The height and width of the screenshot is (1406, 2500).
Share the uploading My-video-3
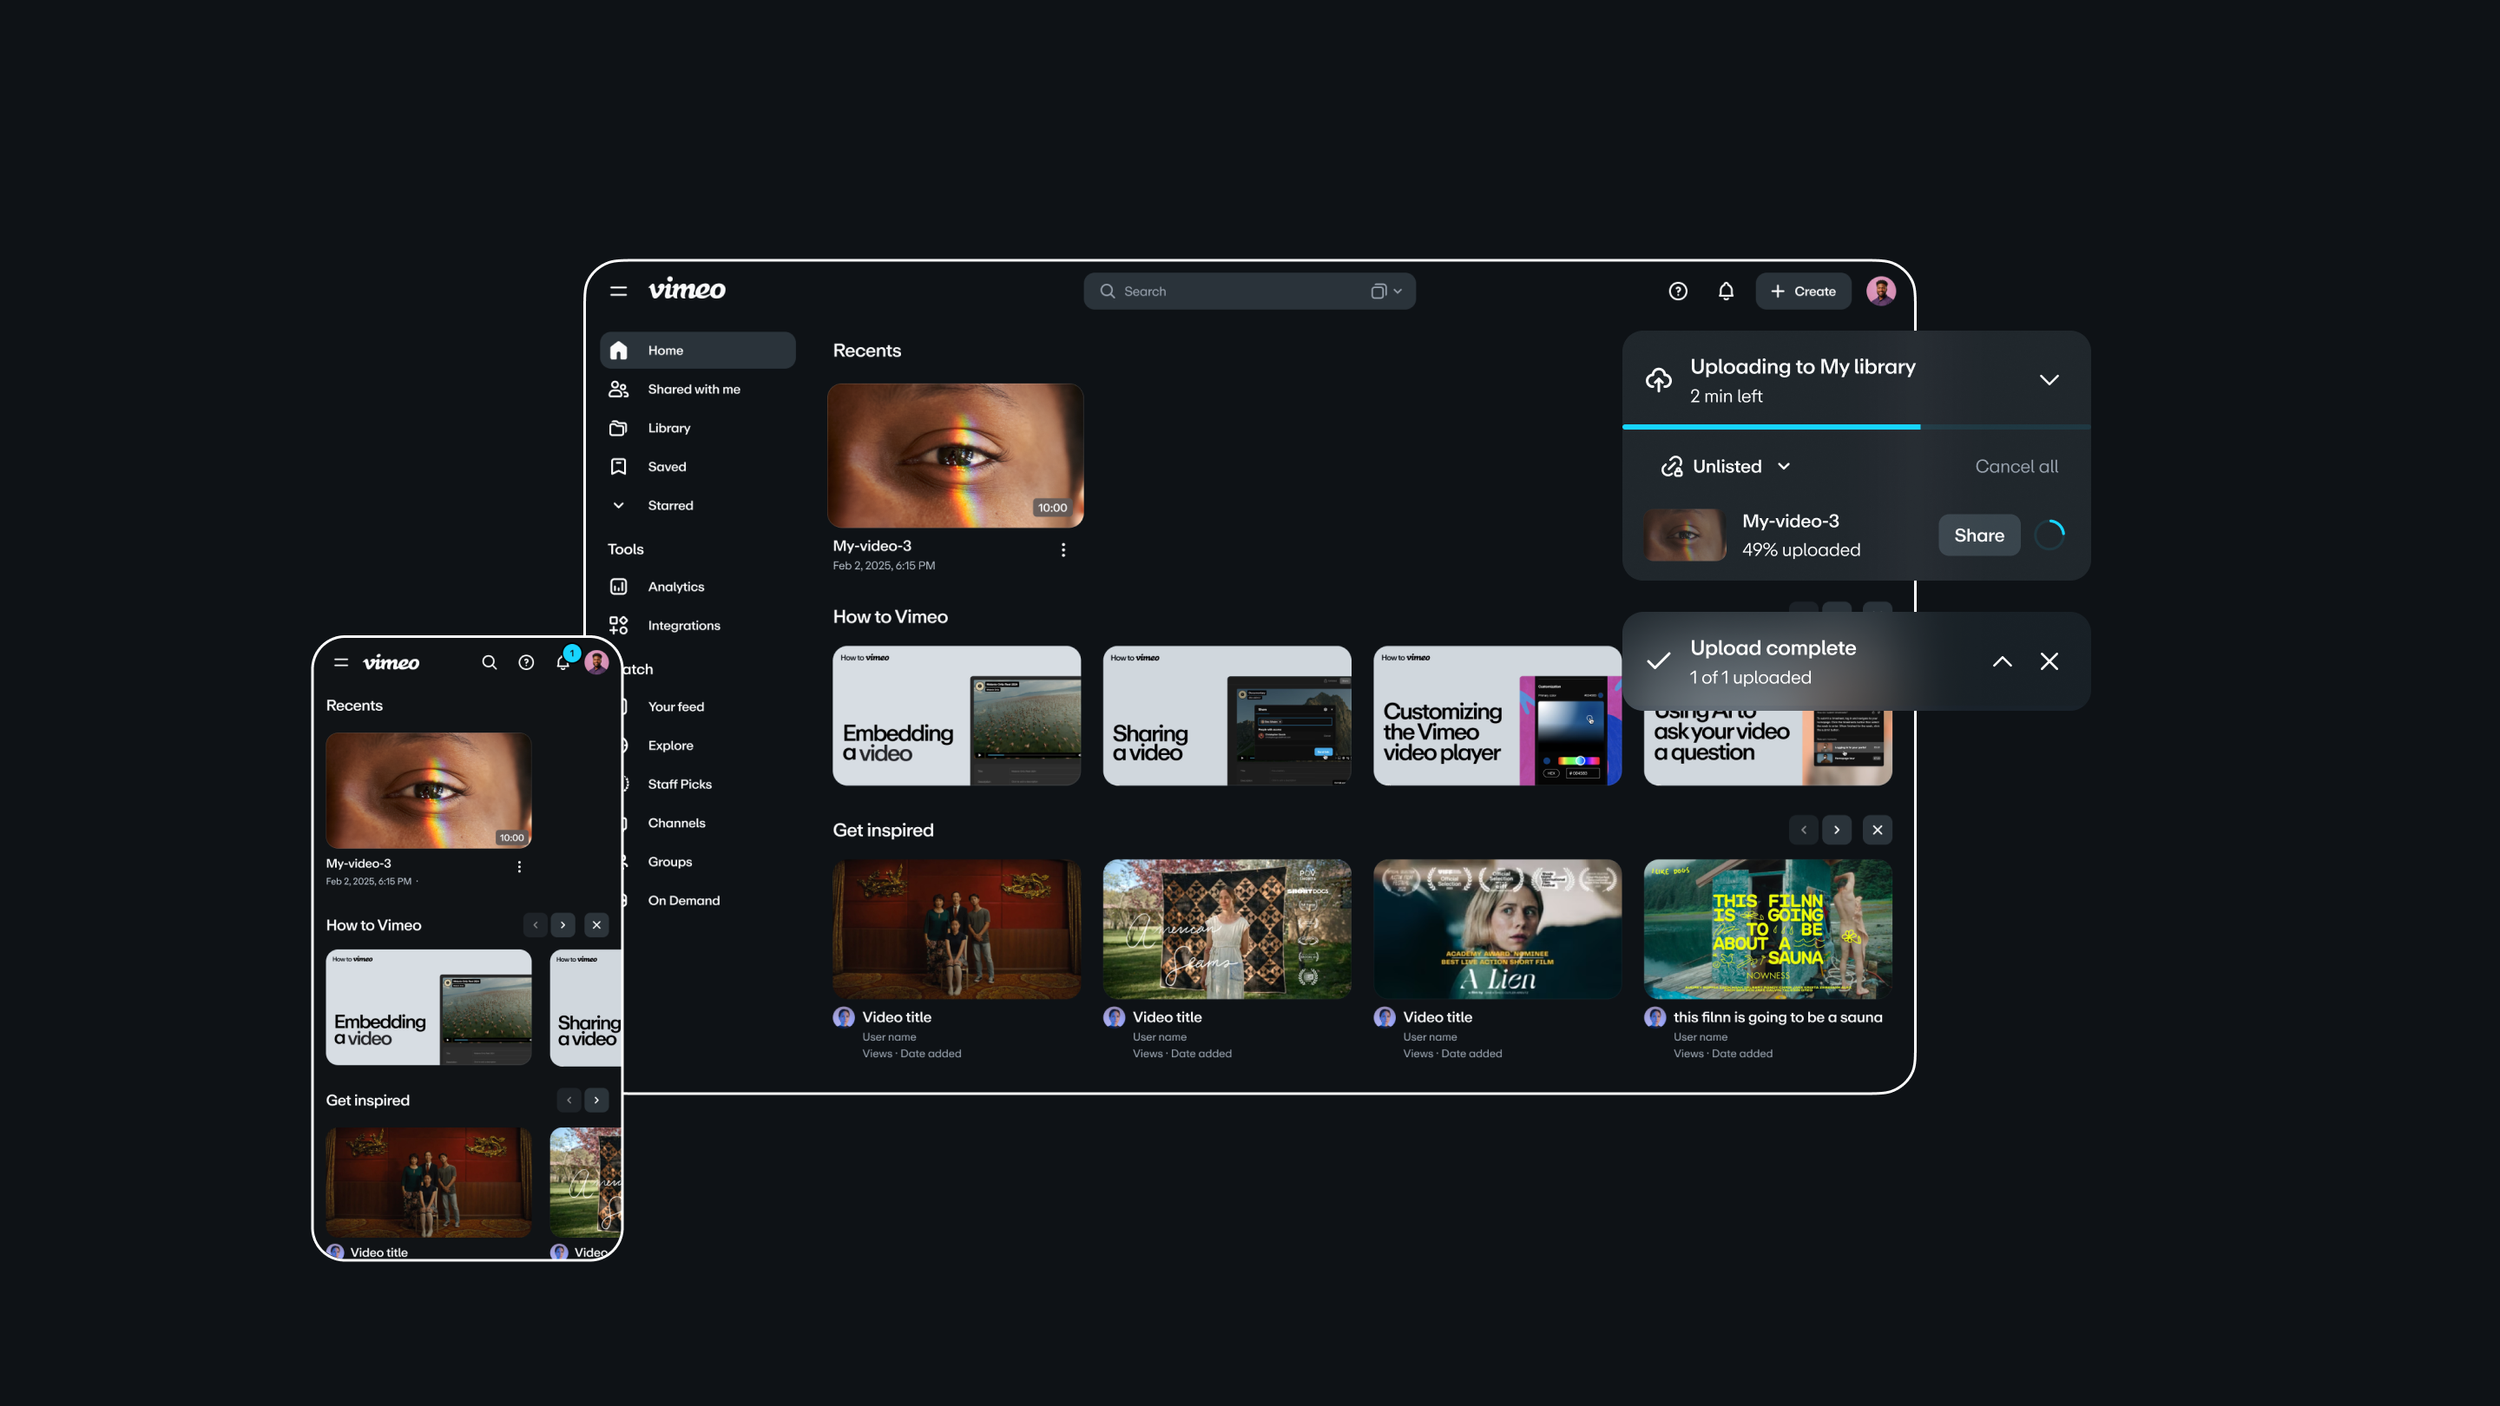coord(1979,535)
